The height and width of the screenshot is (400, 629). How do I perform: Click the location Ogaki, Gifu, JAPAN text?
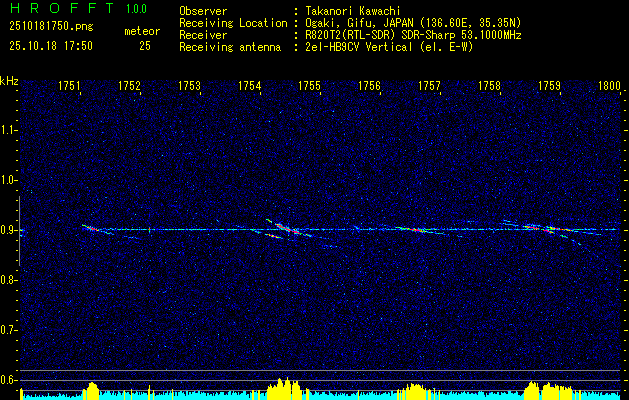click(413, 23)
